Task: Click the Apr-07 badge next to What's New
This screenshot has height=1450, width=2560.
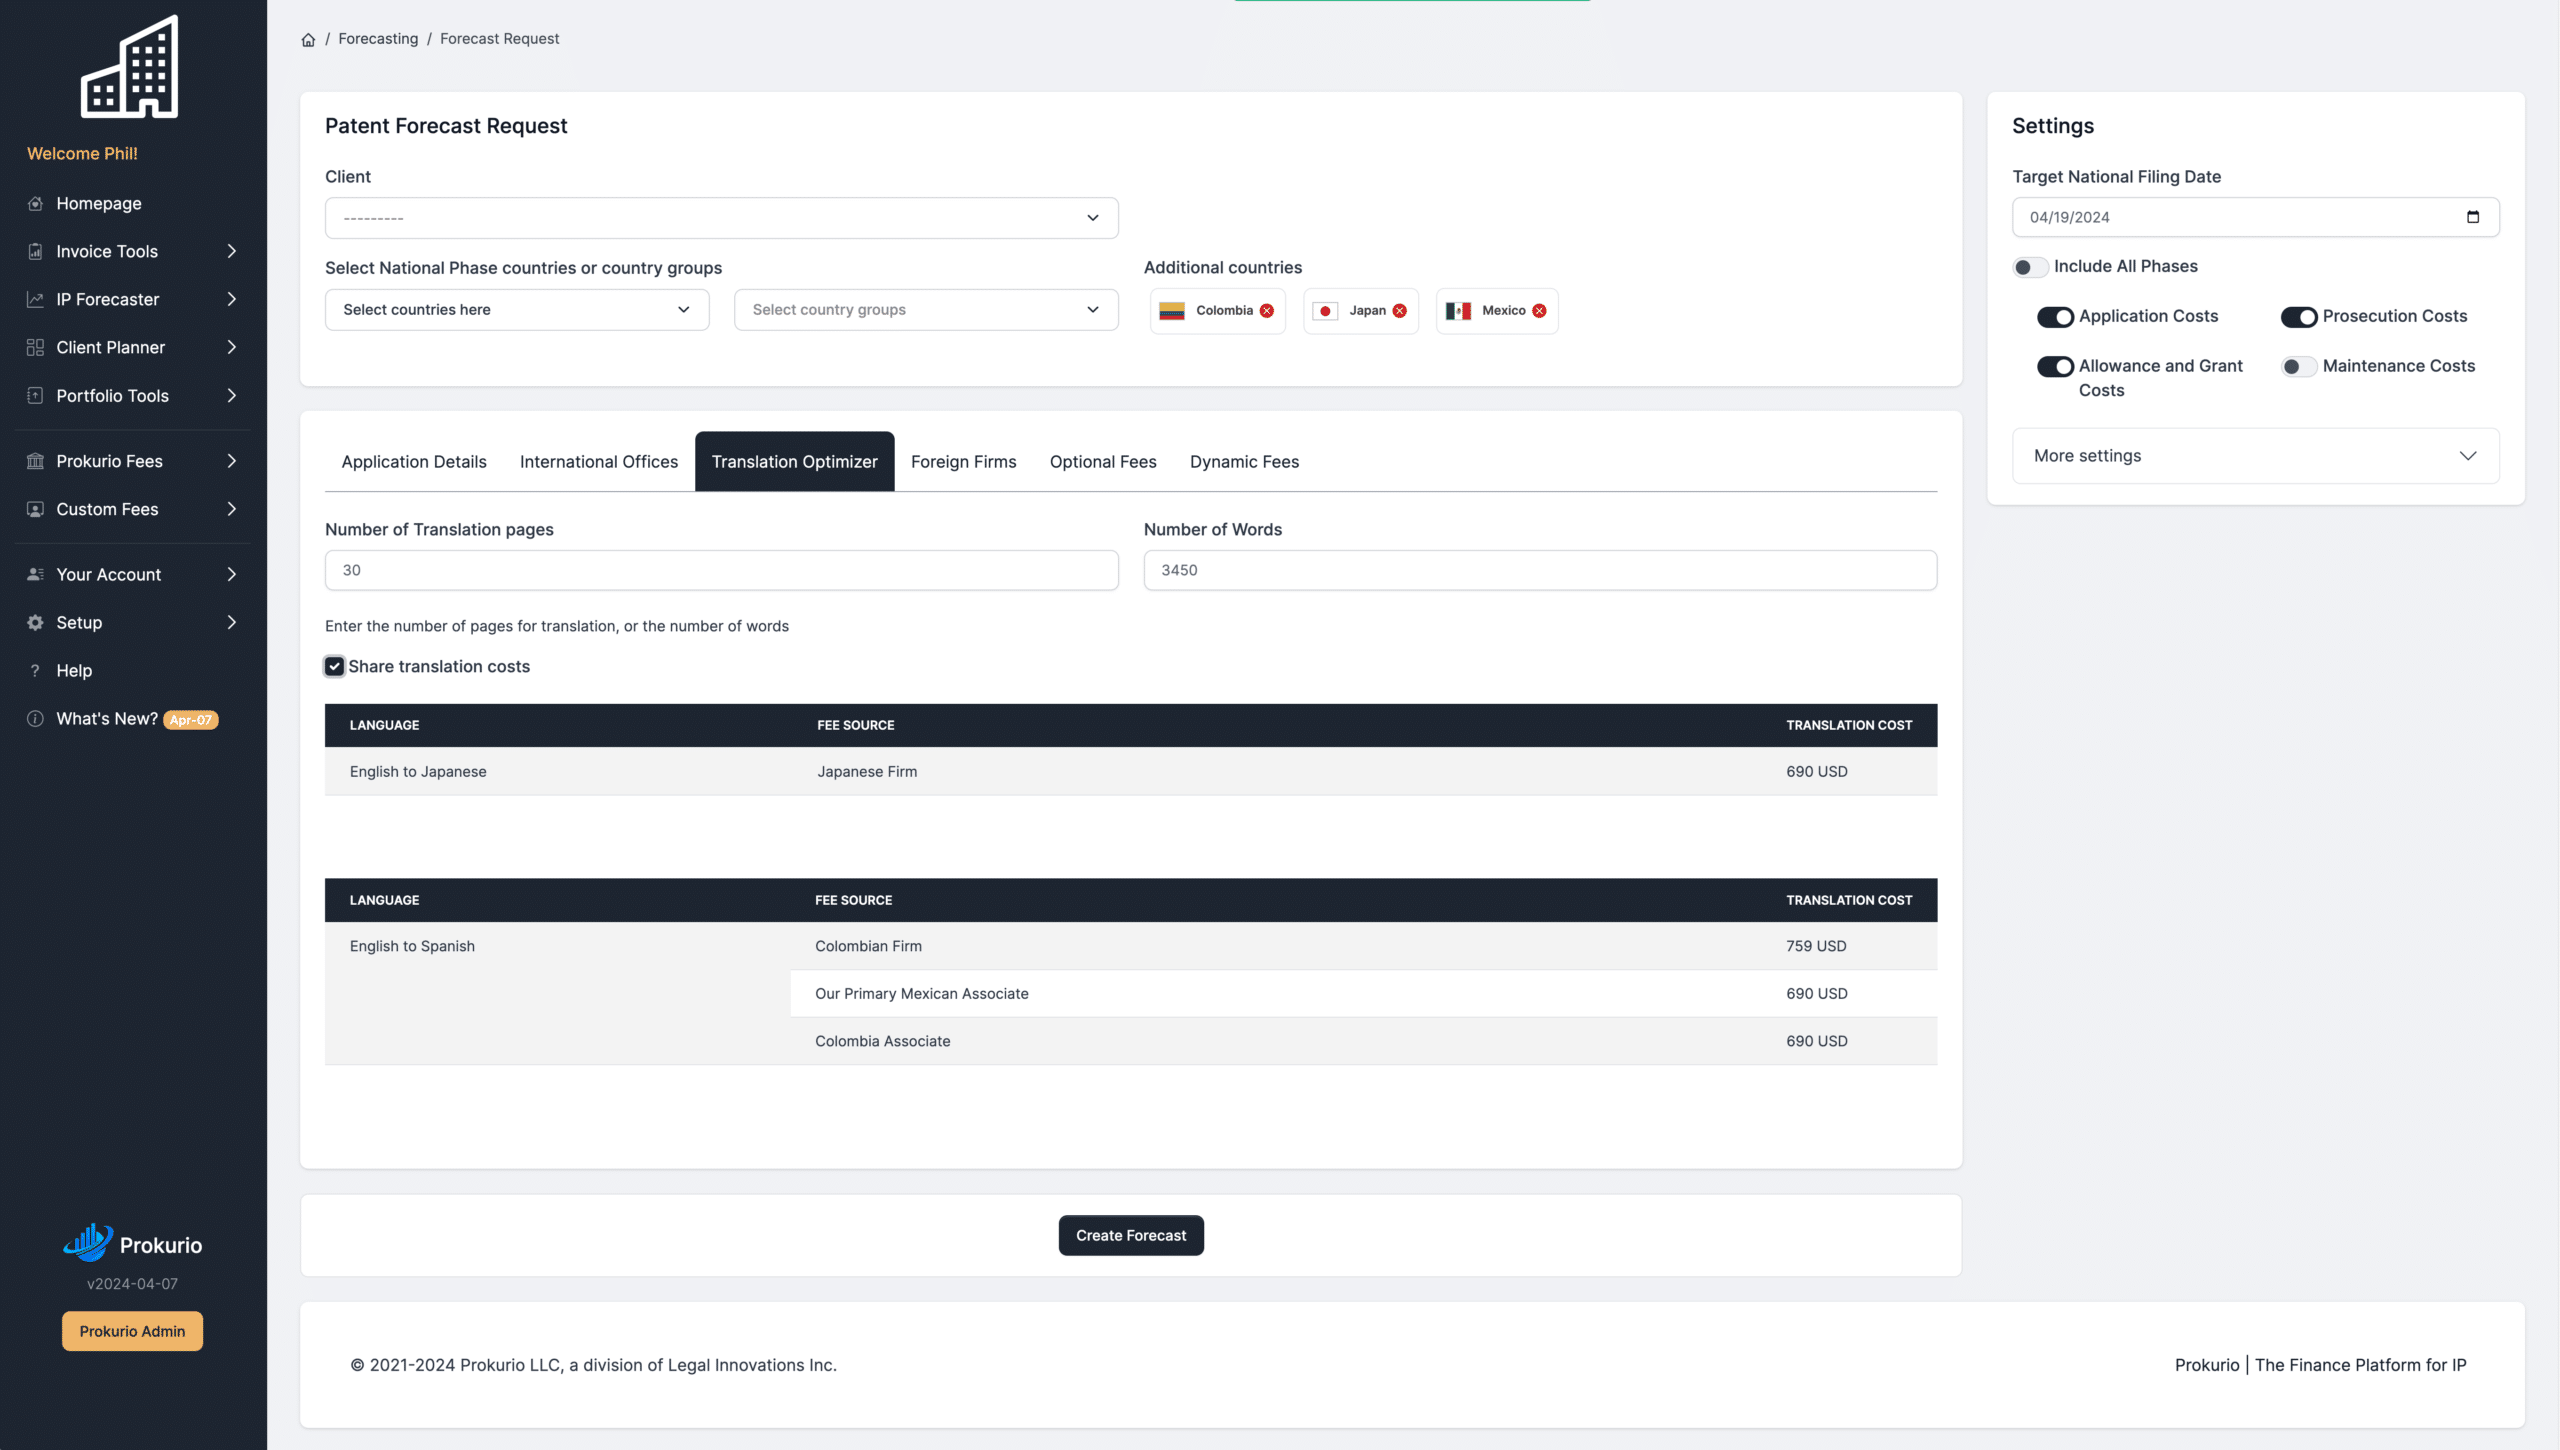Action: (x=191, y=720)
